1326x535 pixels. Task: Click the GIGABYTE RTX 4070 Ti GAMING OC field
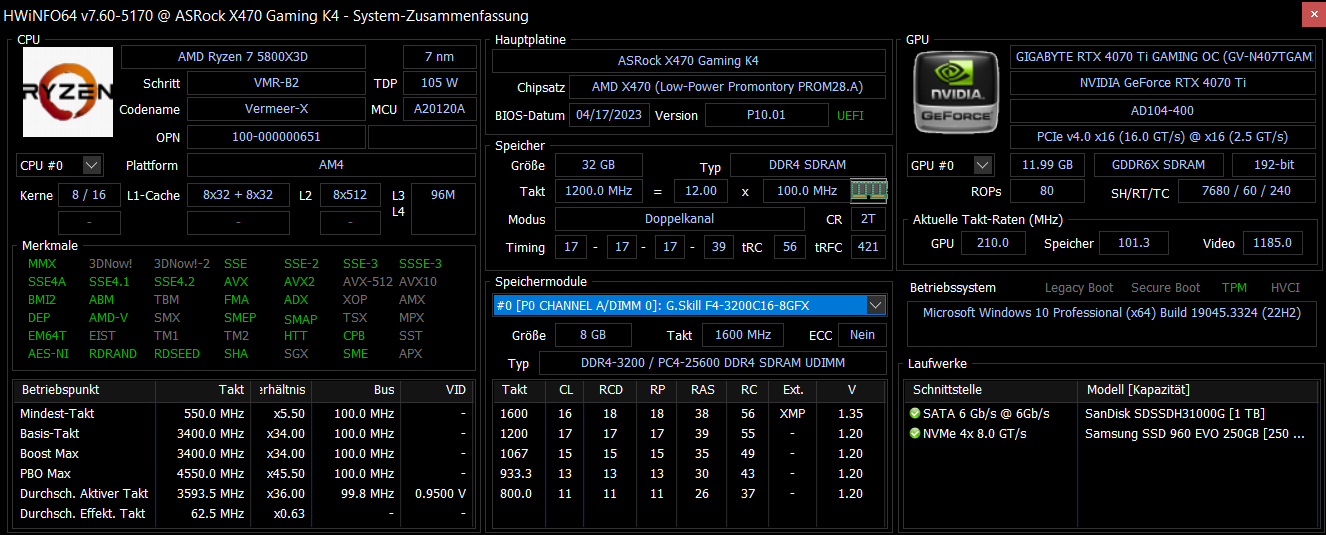[x=1163, y=57]
